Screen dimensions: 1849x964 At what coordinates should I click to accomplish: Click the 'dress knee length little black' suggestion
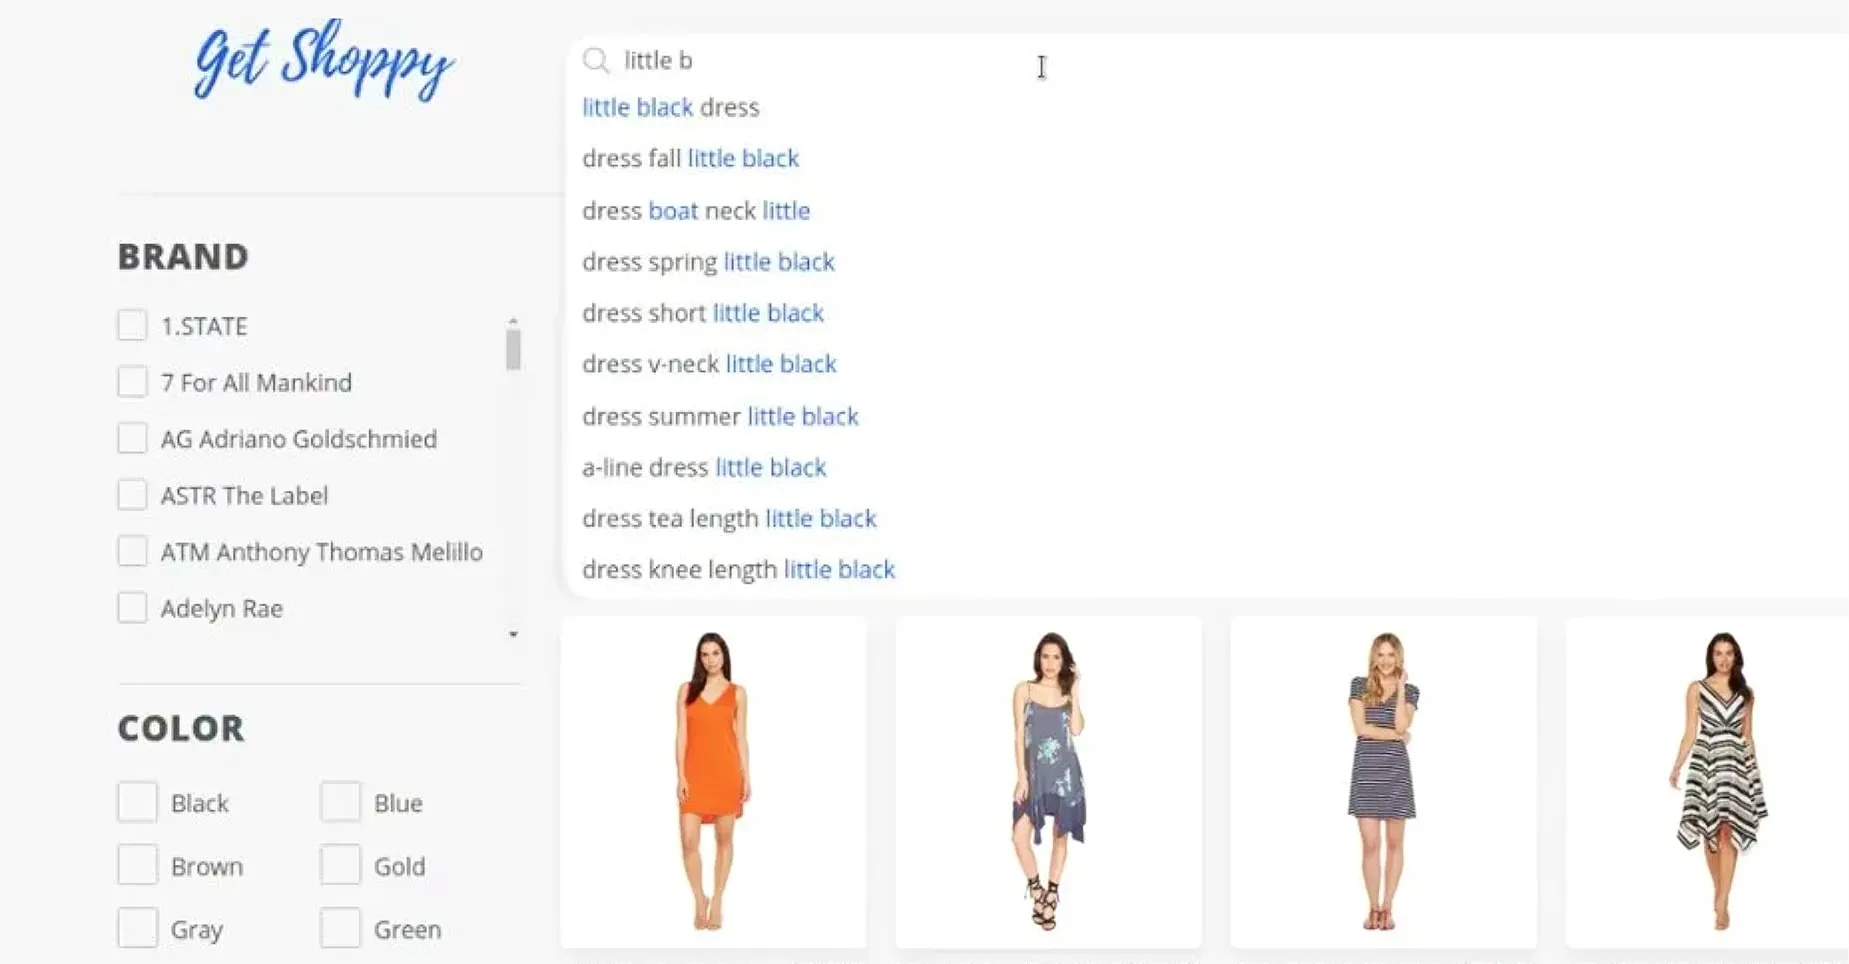[x=738, y=569]
